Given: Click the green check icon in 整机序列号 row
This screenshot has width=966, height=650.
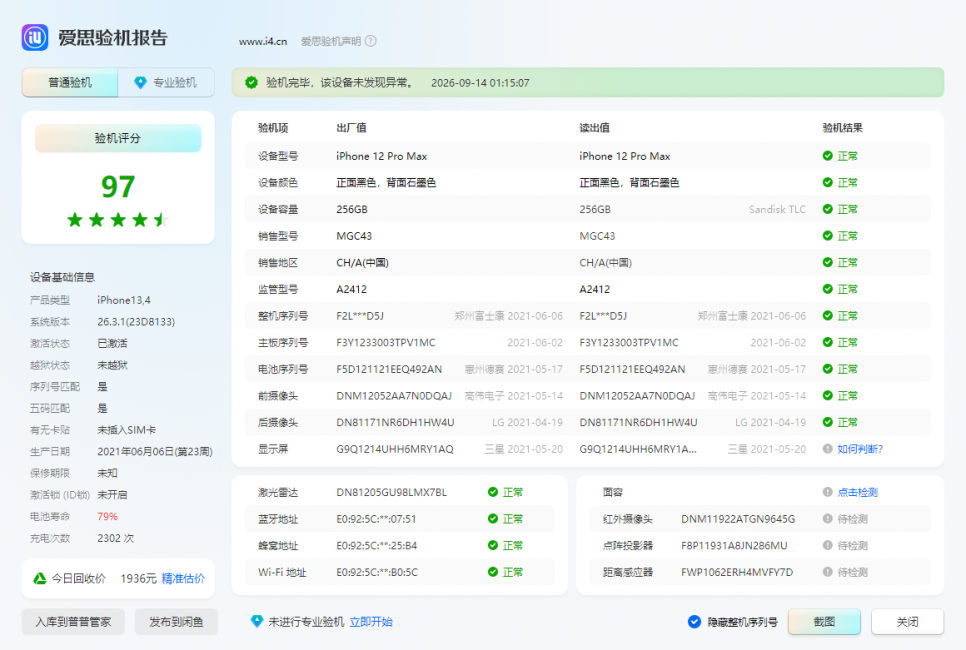Looking at the screenshot, I should pyautogui.click(x=828, y=315).
